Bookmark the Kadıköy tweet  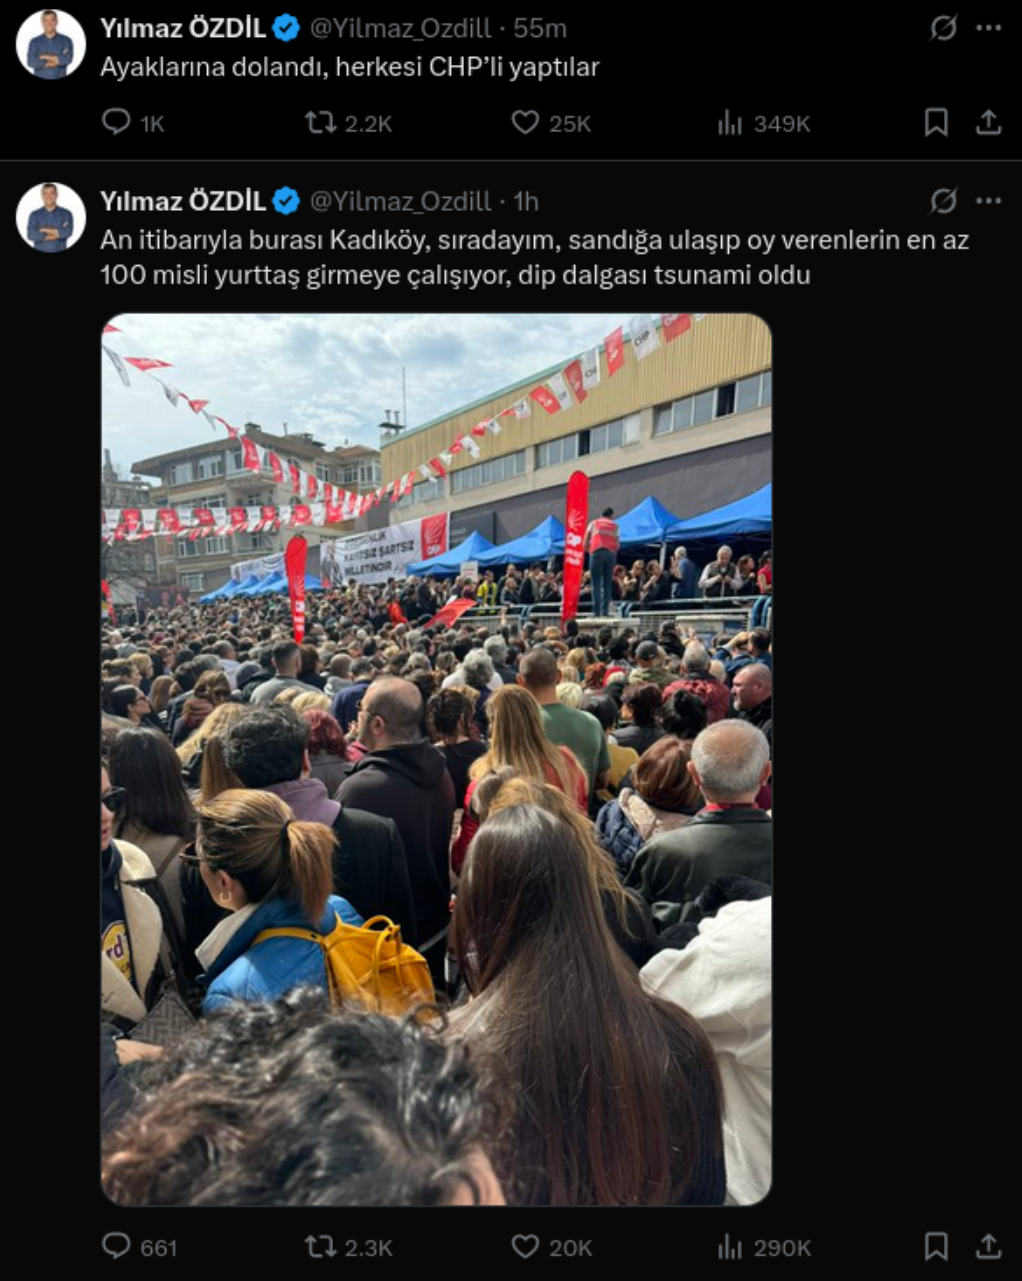(x=936, y=1246)
